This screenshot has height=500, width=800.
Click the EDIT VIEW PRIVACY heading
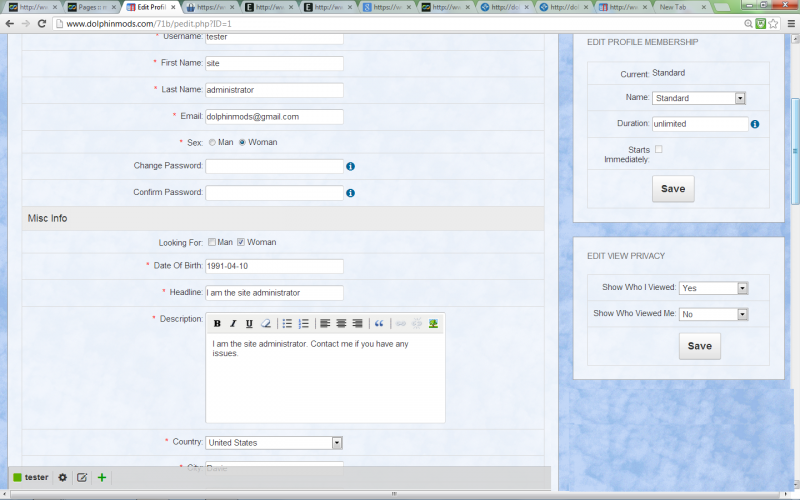626,256
